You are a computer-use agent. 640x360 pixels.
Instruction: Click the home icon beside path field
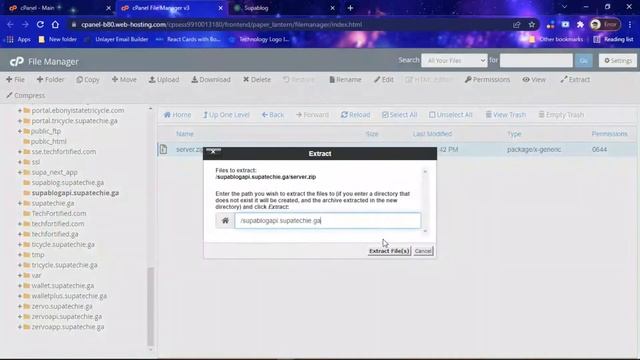pos(225,220)
